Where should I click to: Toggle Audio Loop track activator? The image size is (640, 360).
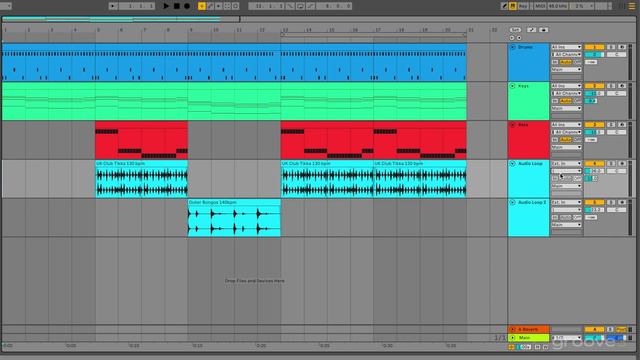(x=594, y=163)
